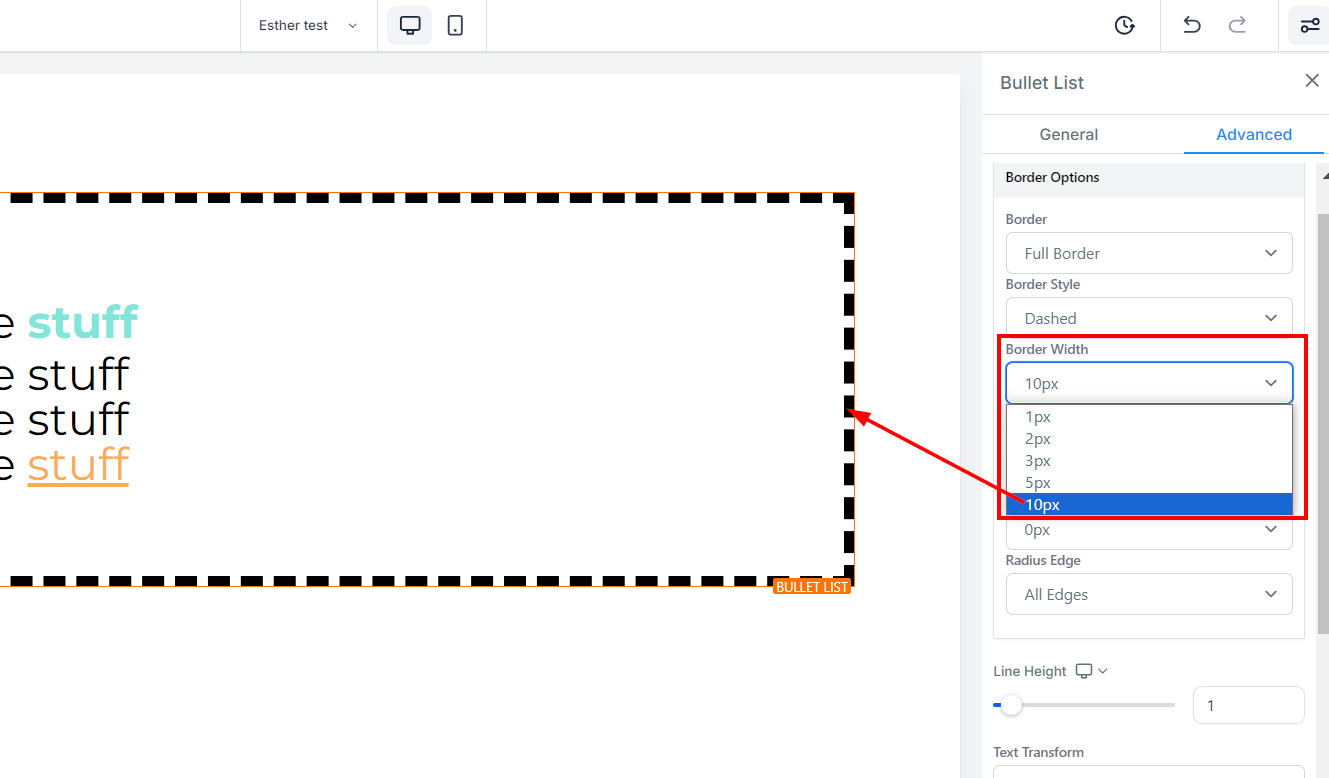This screenshot has height=778, width=1329.
Task: Click the undo arrow icon
Action: click(x=1191, y=26)
